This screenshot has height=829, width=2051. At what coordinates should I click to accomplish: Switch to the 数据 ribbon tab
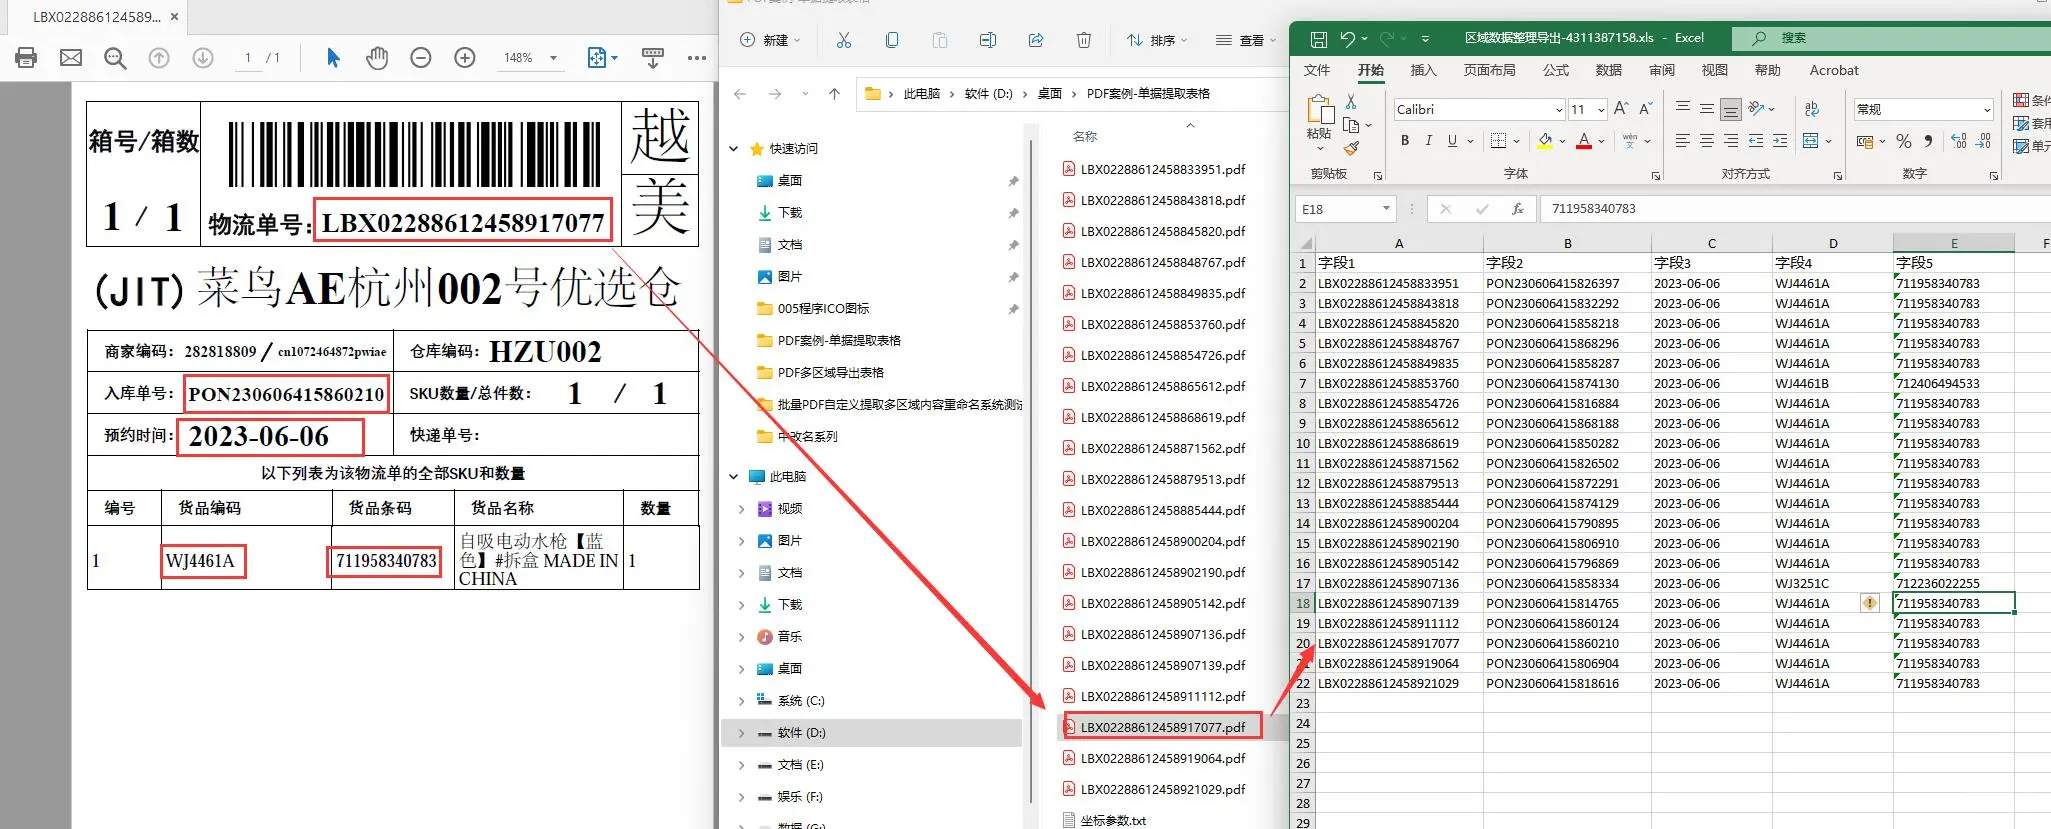click(x=1609, y=70)
